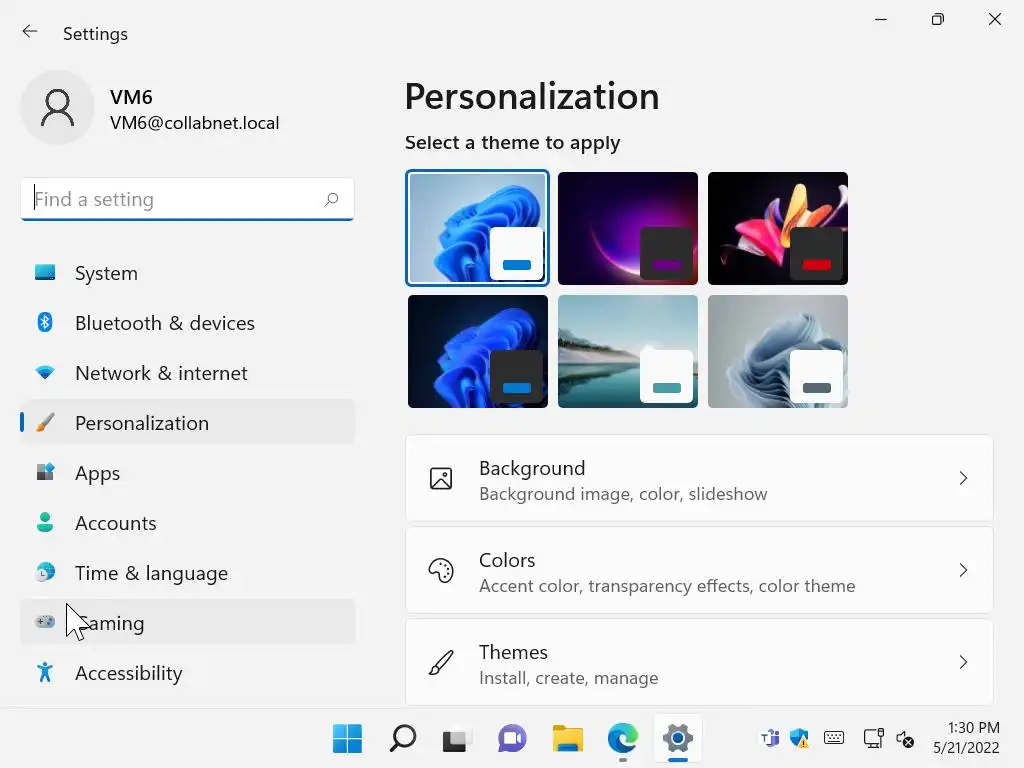Click the System monitor icon in sidebar

tap(45, 272)
